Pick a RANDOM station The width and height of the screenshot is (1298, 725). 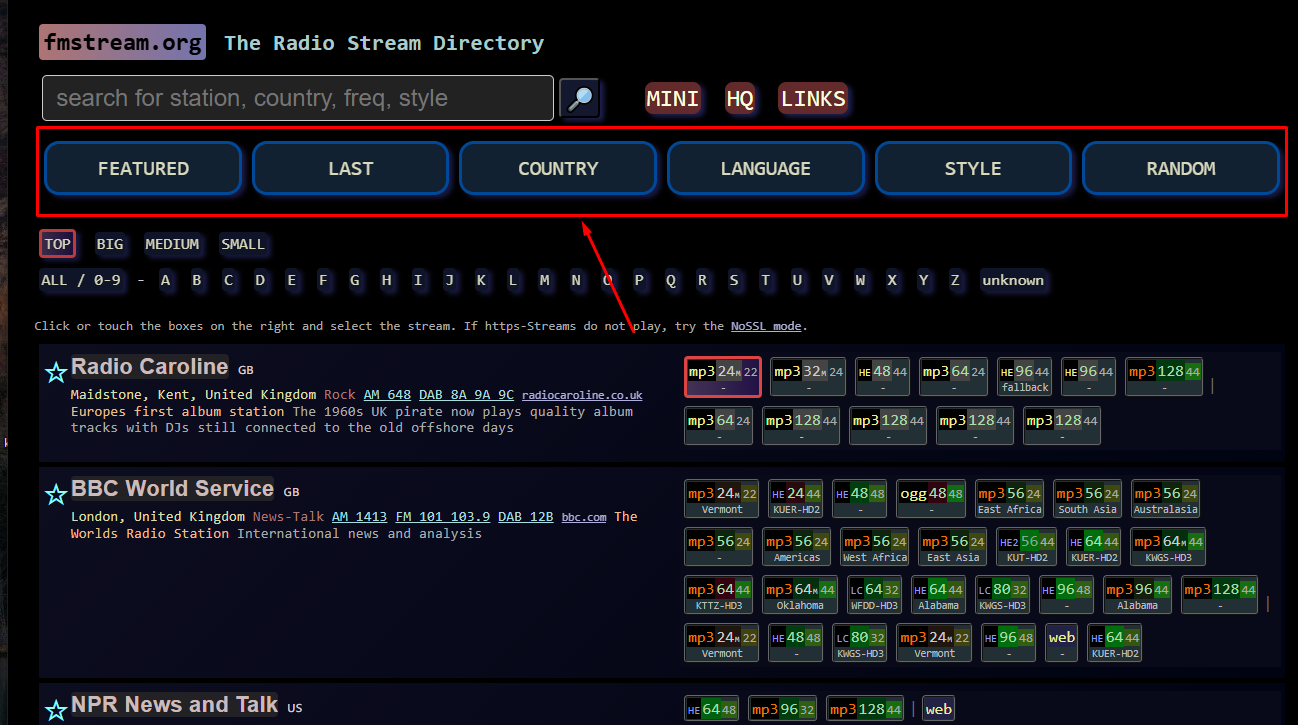(1181, 168)
